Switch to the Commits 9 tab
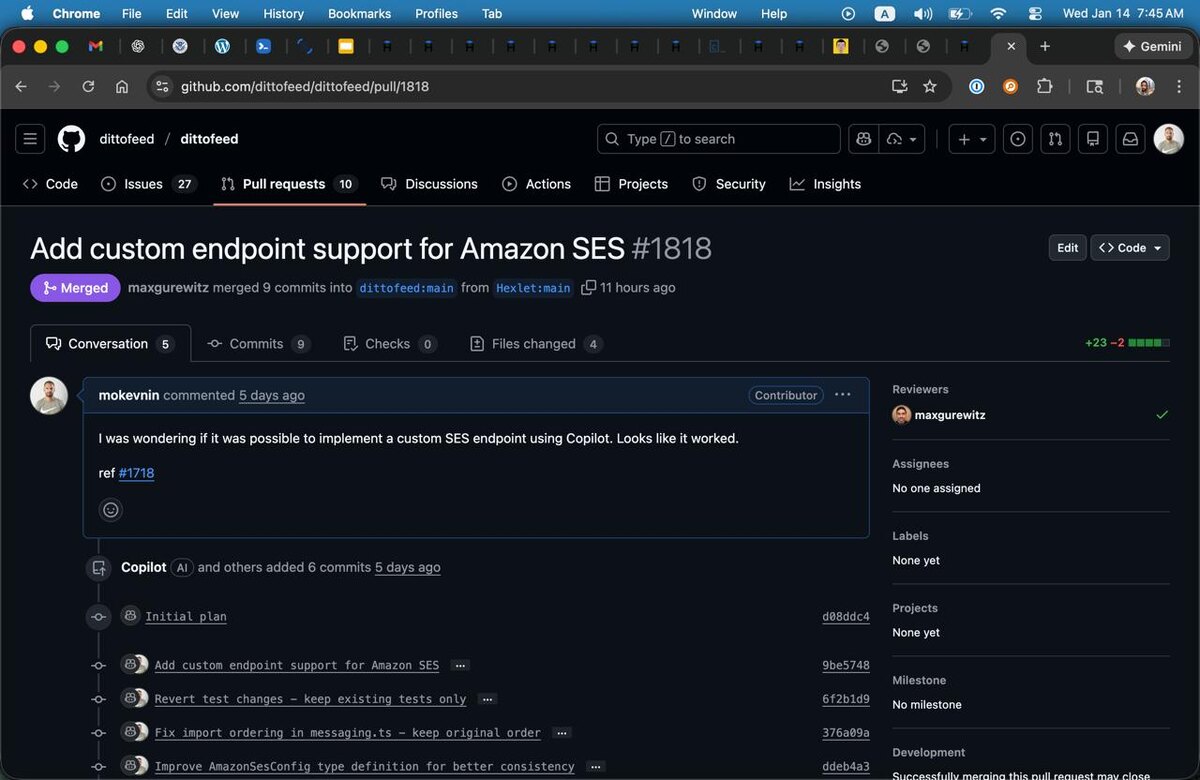The height and width of the screenshot is (780, 1200). 259,343
